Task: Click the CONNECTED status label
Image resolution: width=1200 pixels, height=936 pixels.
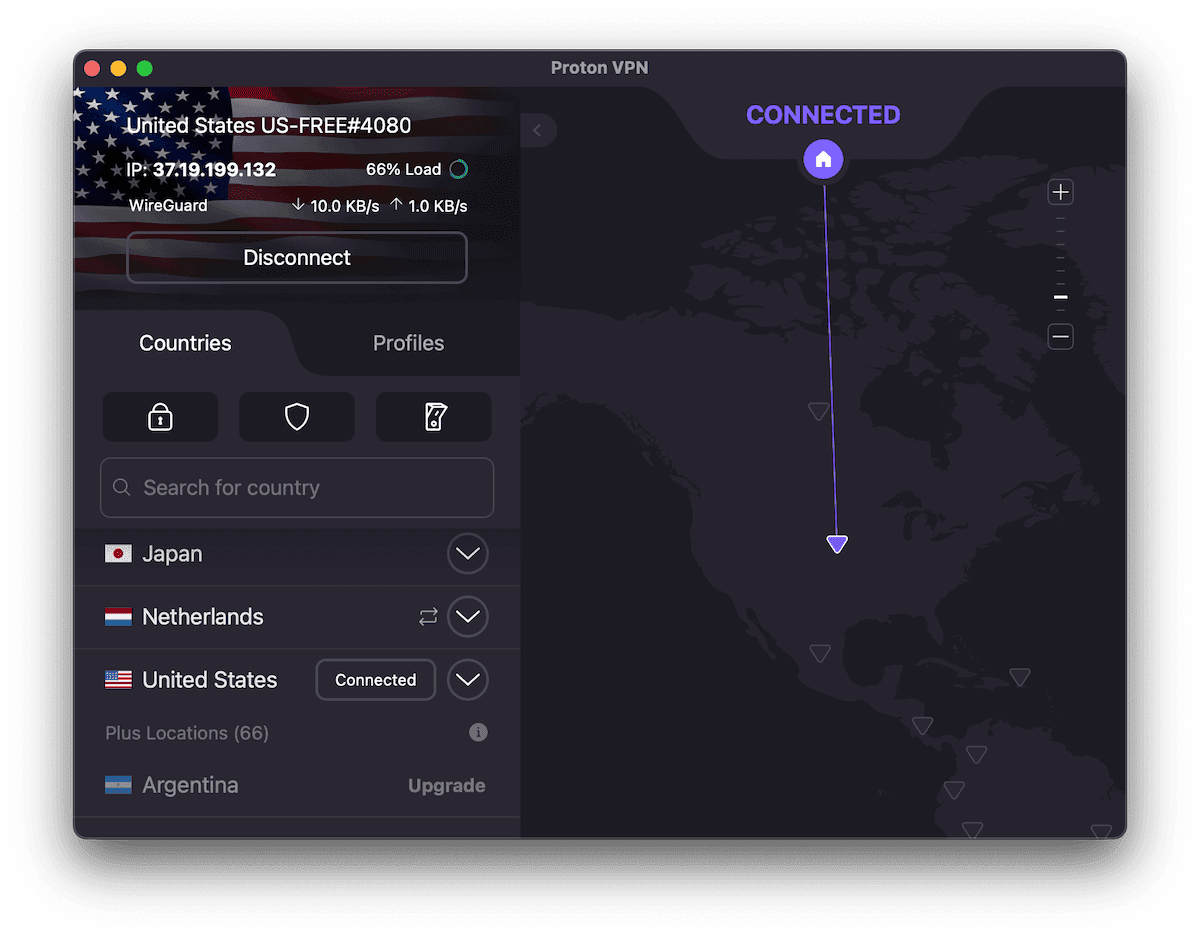Action: [x=823, y=115]
